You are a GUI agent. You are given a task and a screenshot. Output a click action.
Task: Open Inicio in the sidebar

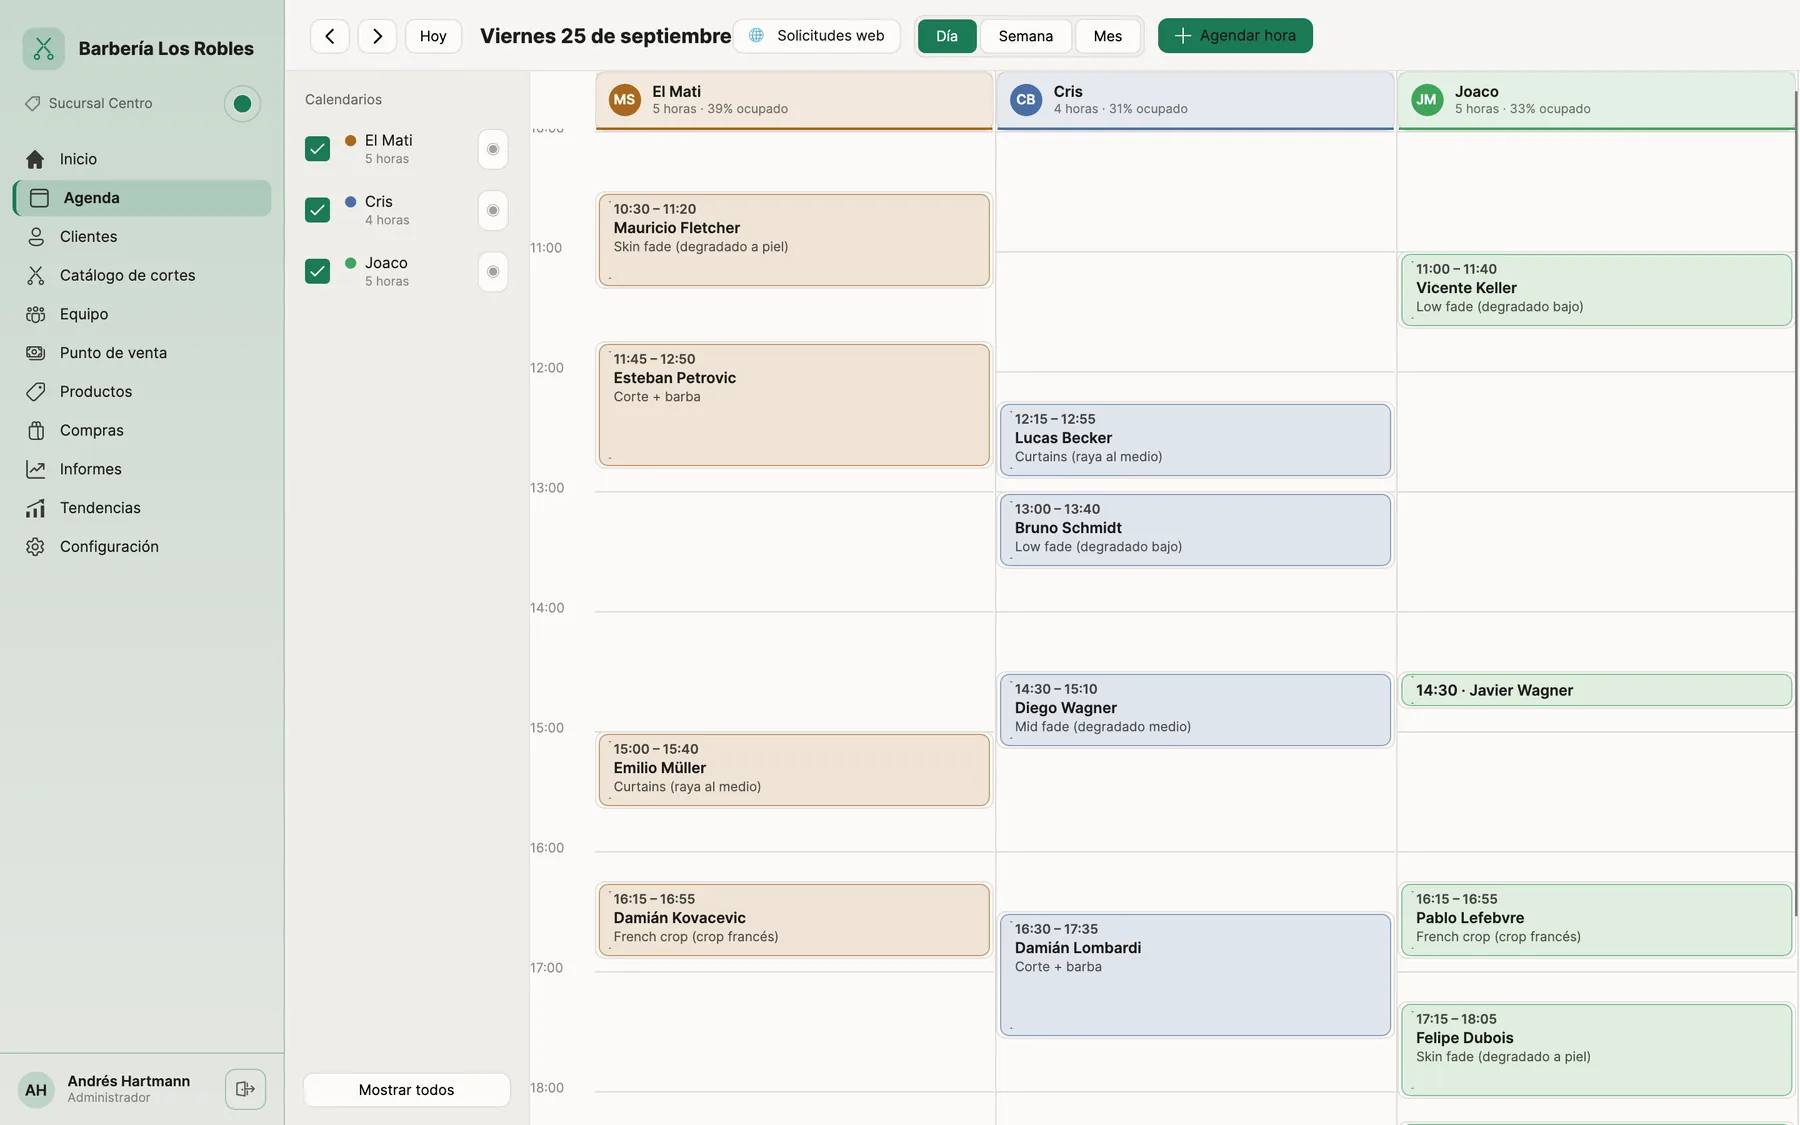coord(142,159)
